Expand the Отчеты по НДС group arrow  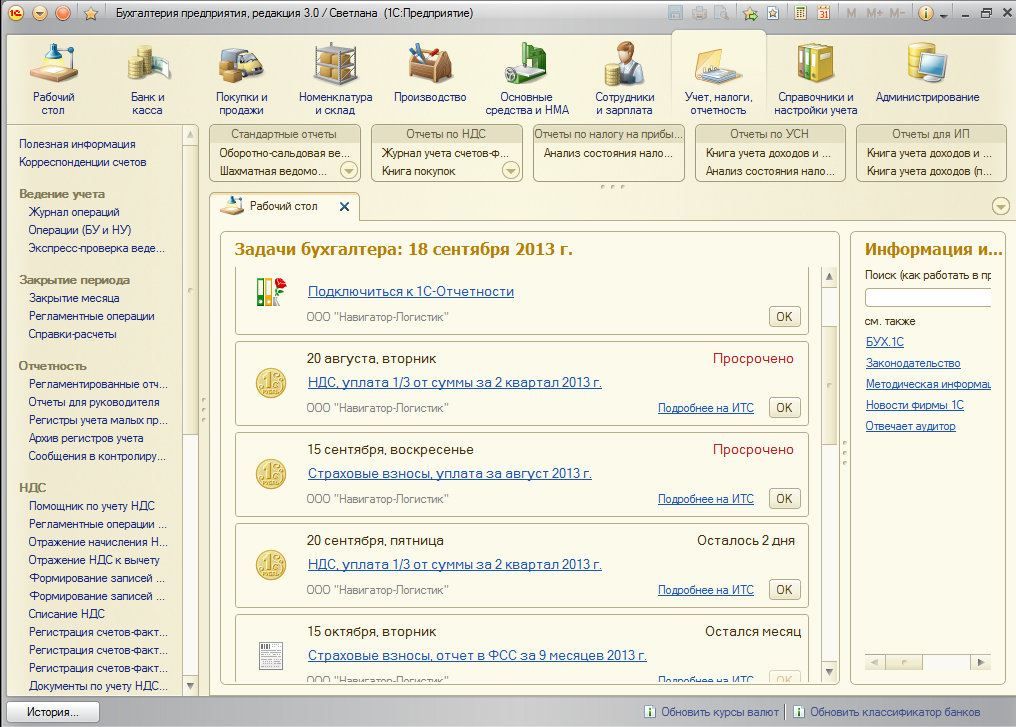click(511, 170)
